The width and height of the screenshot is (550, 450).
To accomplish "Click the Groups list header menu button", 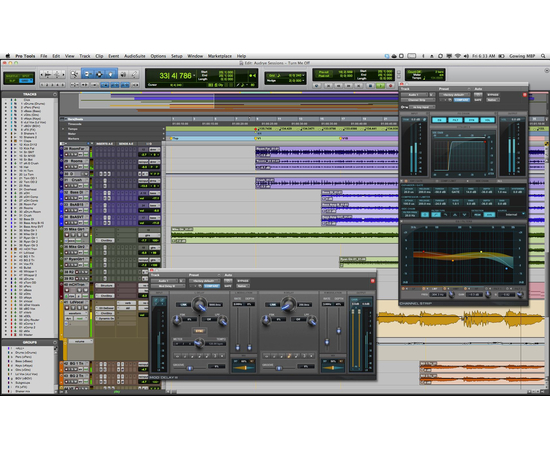I will point(55,342).
